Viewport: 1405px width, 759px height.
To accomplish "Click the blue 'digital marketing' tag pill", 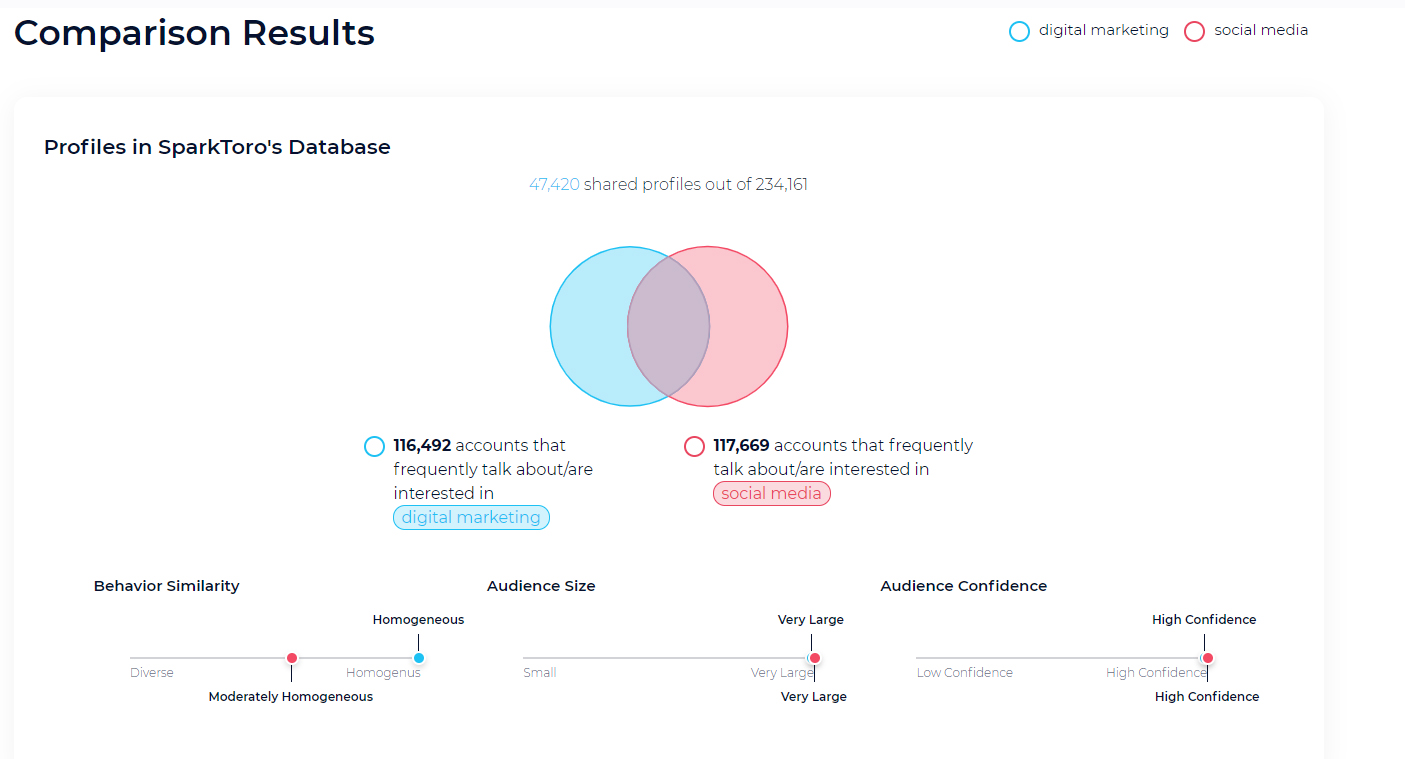I will [x=471, y=517].
